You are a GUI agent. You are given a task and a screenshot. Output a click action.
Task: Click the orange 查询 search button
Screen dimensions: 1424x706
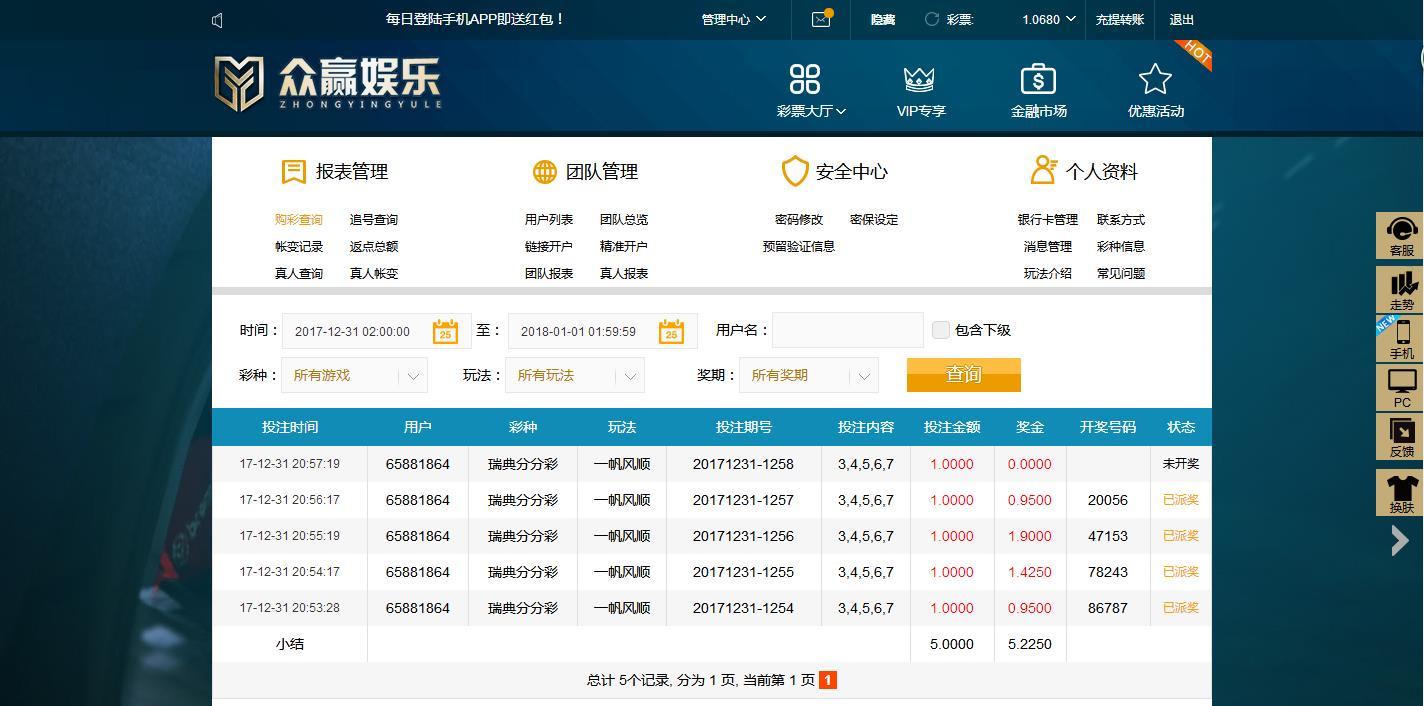coord(964,375)
